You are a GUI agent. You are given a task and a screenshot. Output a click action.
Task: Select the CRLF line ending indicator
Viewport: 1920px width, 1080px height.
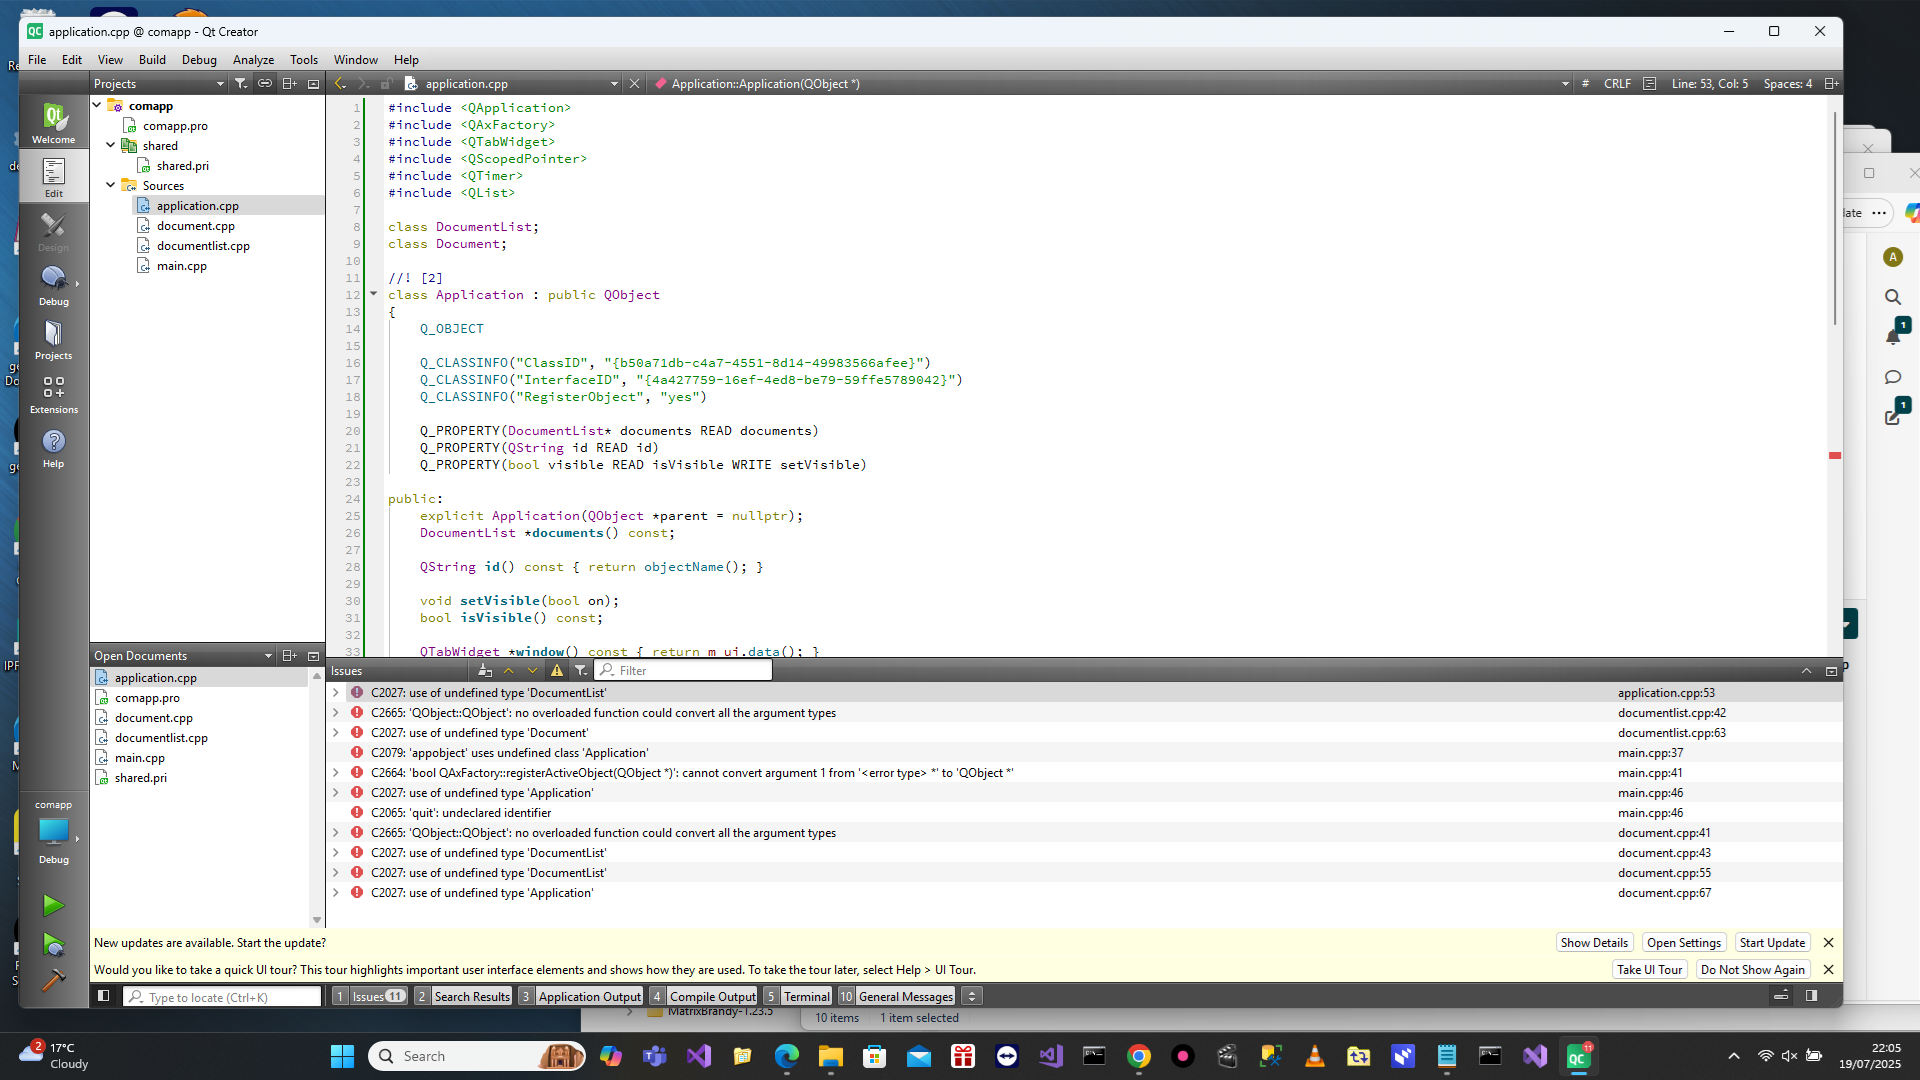(1617, 84)
